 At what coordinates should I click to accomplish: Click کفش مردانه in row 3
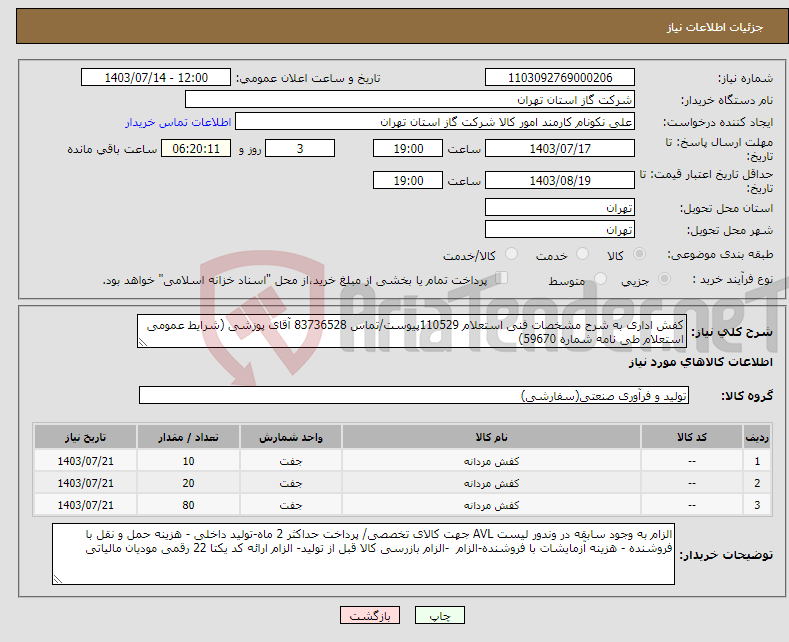491,505
